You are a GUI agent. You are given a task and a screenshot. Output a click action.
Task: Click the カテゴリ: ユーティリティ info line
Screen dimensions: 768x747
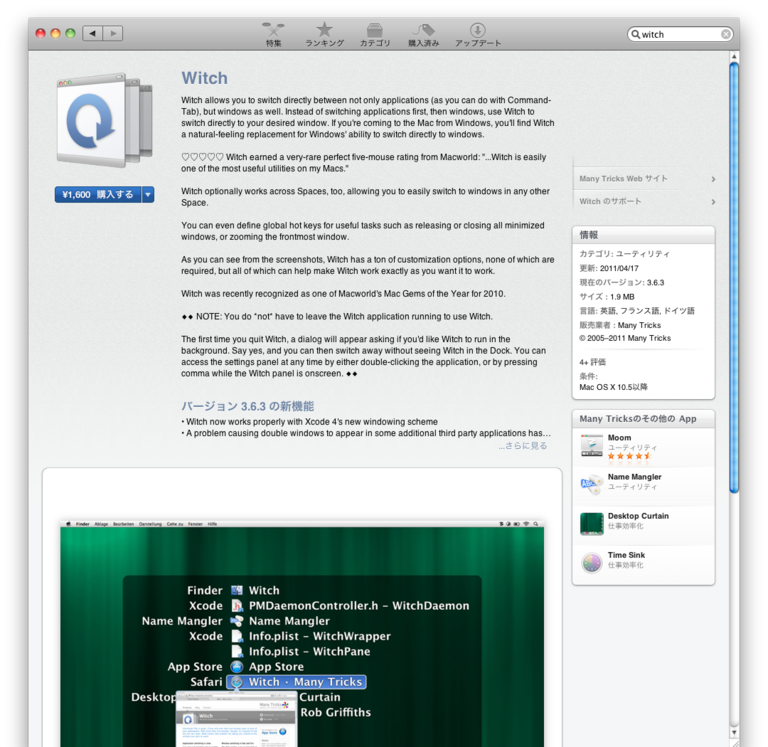pos(624,254)
